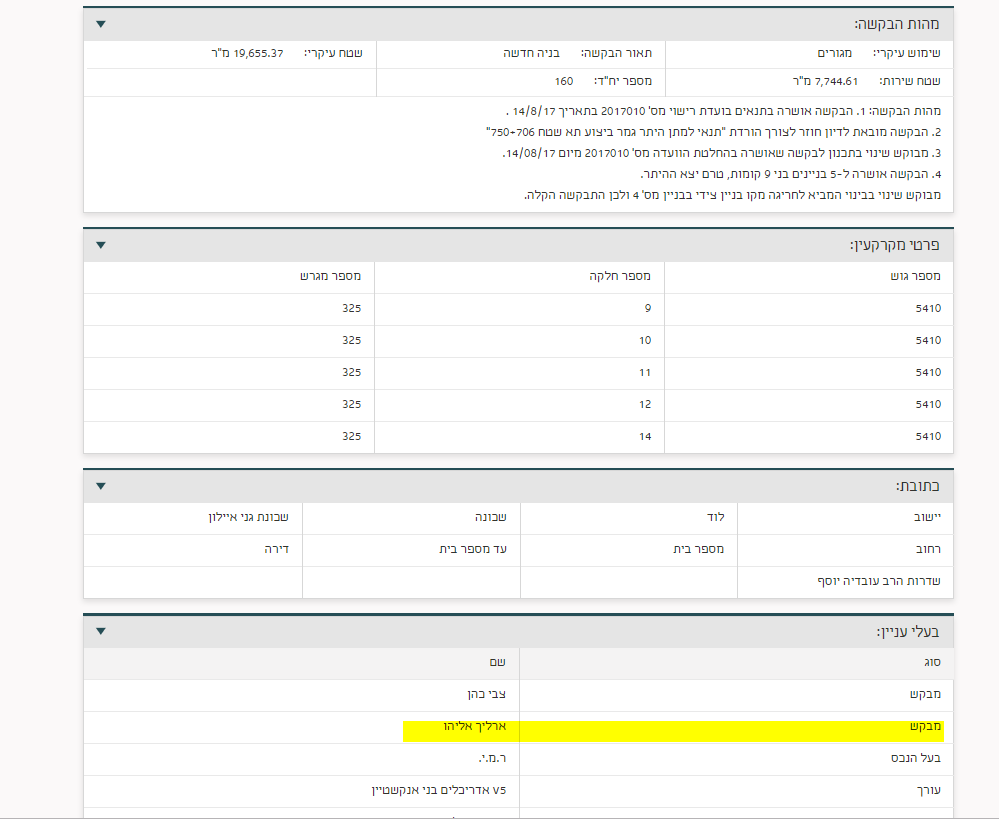The width and height of the screenshot is (999, 824).
Task: Click the מספר מגרש column header
Action: [x=331, y=276]
